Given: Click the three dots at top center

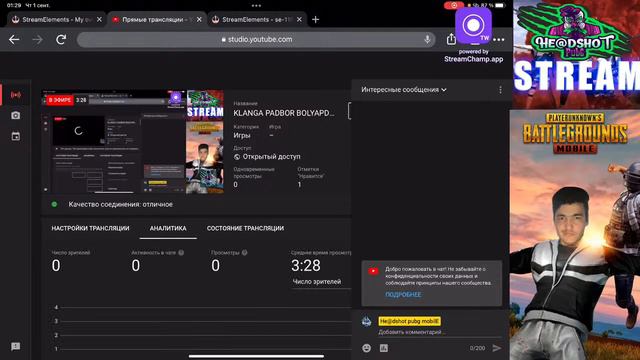Looking at the screenshot, I should click(256, 6).
